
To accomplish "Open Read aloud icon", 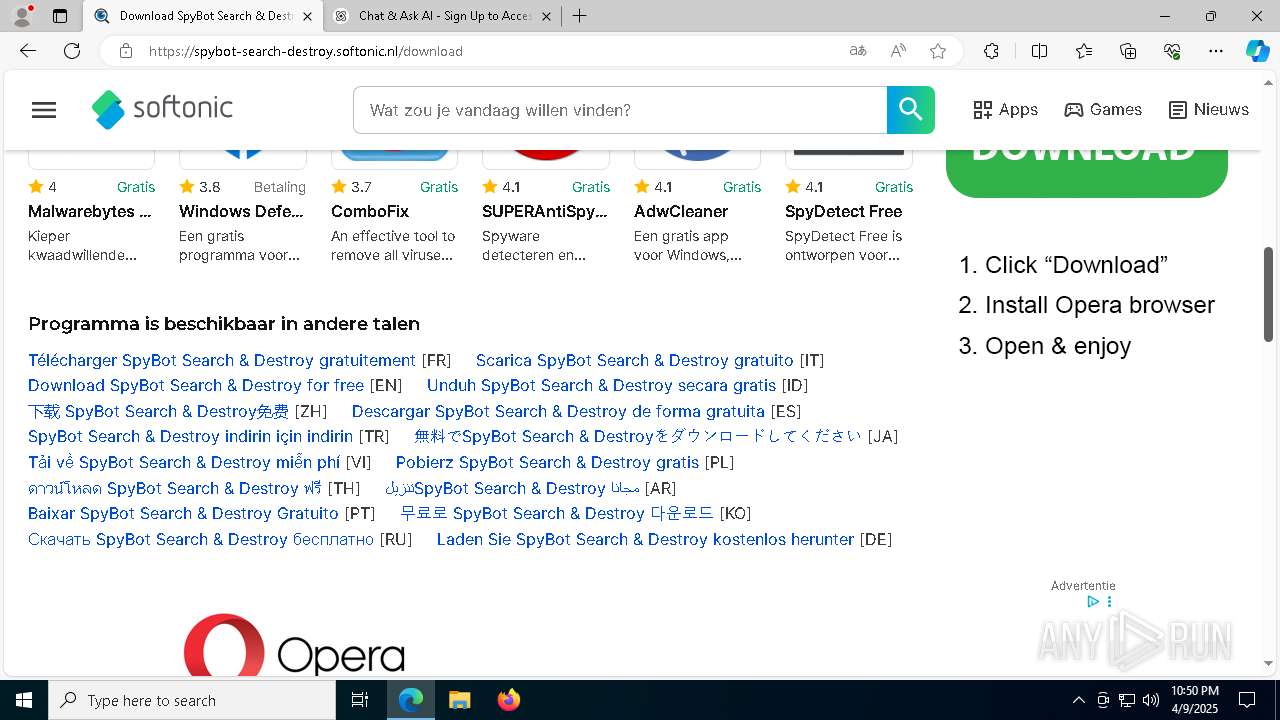I will point(898,51).
